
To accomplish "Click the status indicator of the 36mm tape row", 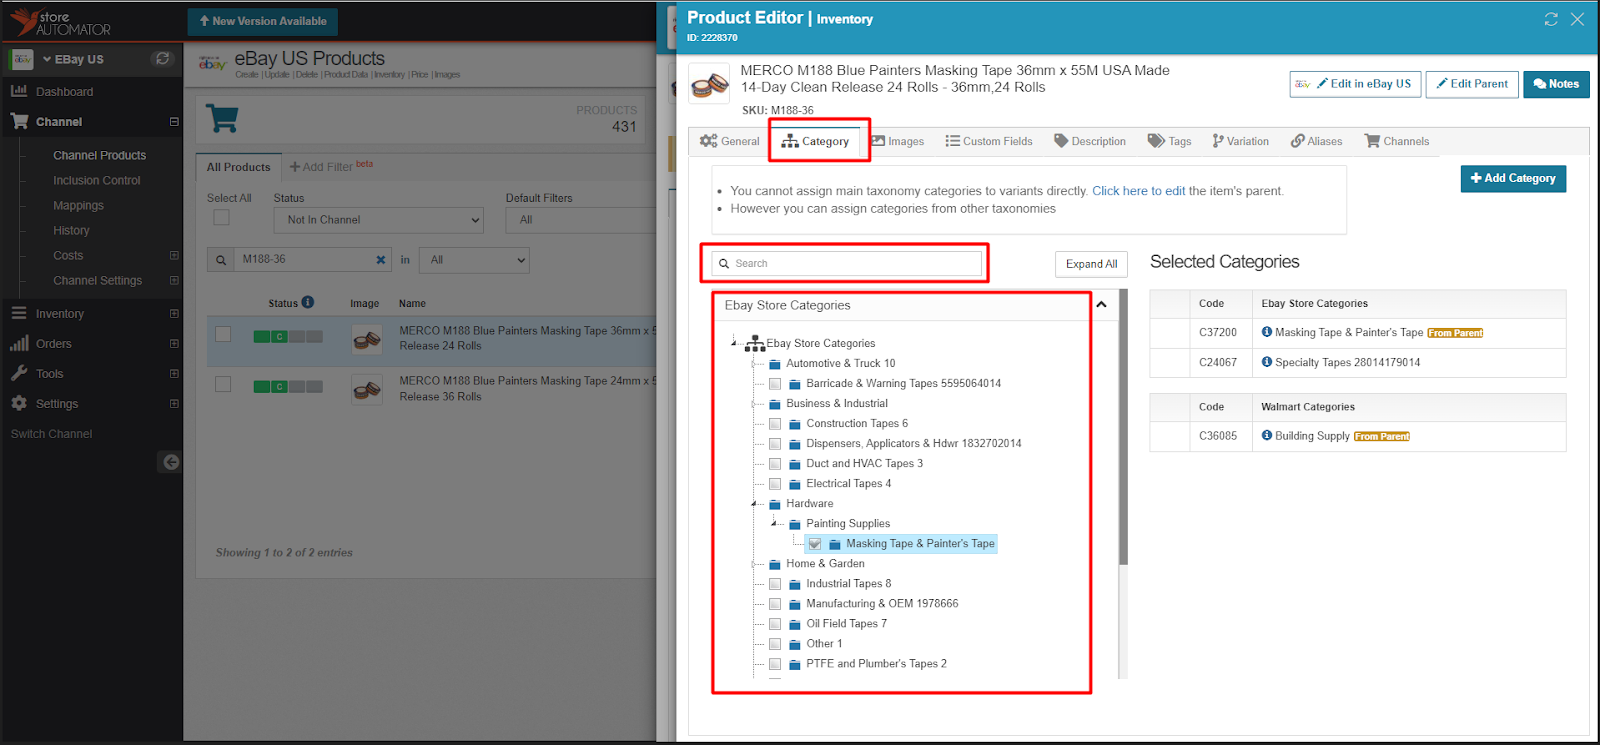I will tap(288, 337).
